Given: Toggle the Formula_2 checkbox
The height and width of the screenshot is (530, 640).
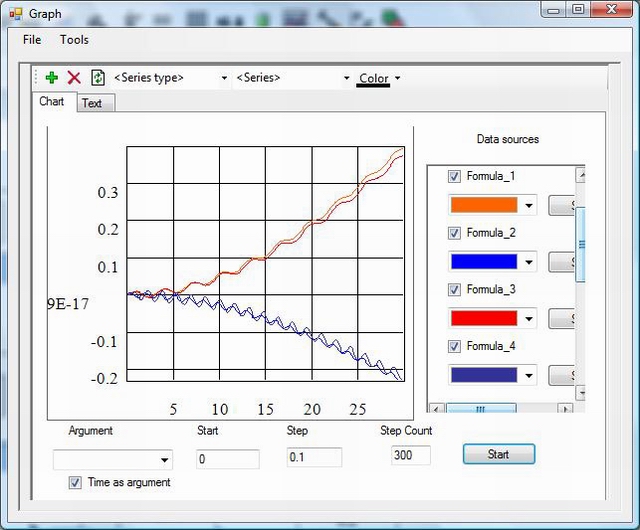Looking at the screenshot, I should (x=454, y=233).
